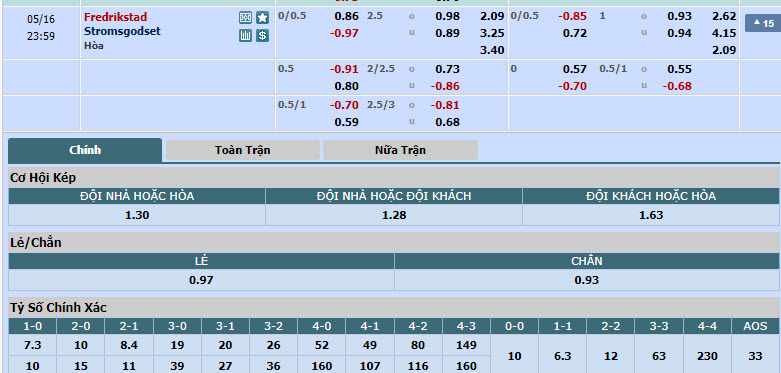Select handicap 0.5 odds -0.91
This screenshot has height=373, width=781.
(344, 69)
